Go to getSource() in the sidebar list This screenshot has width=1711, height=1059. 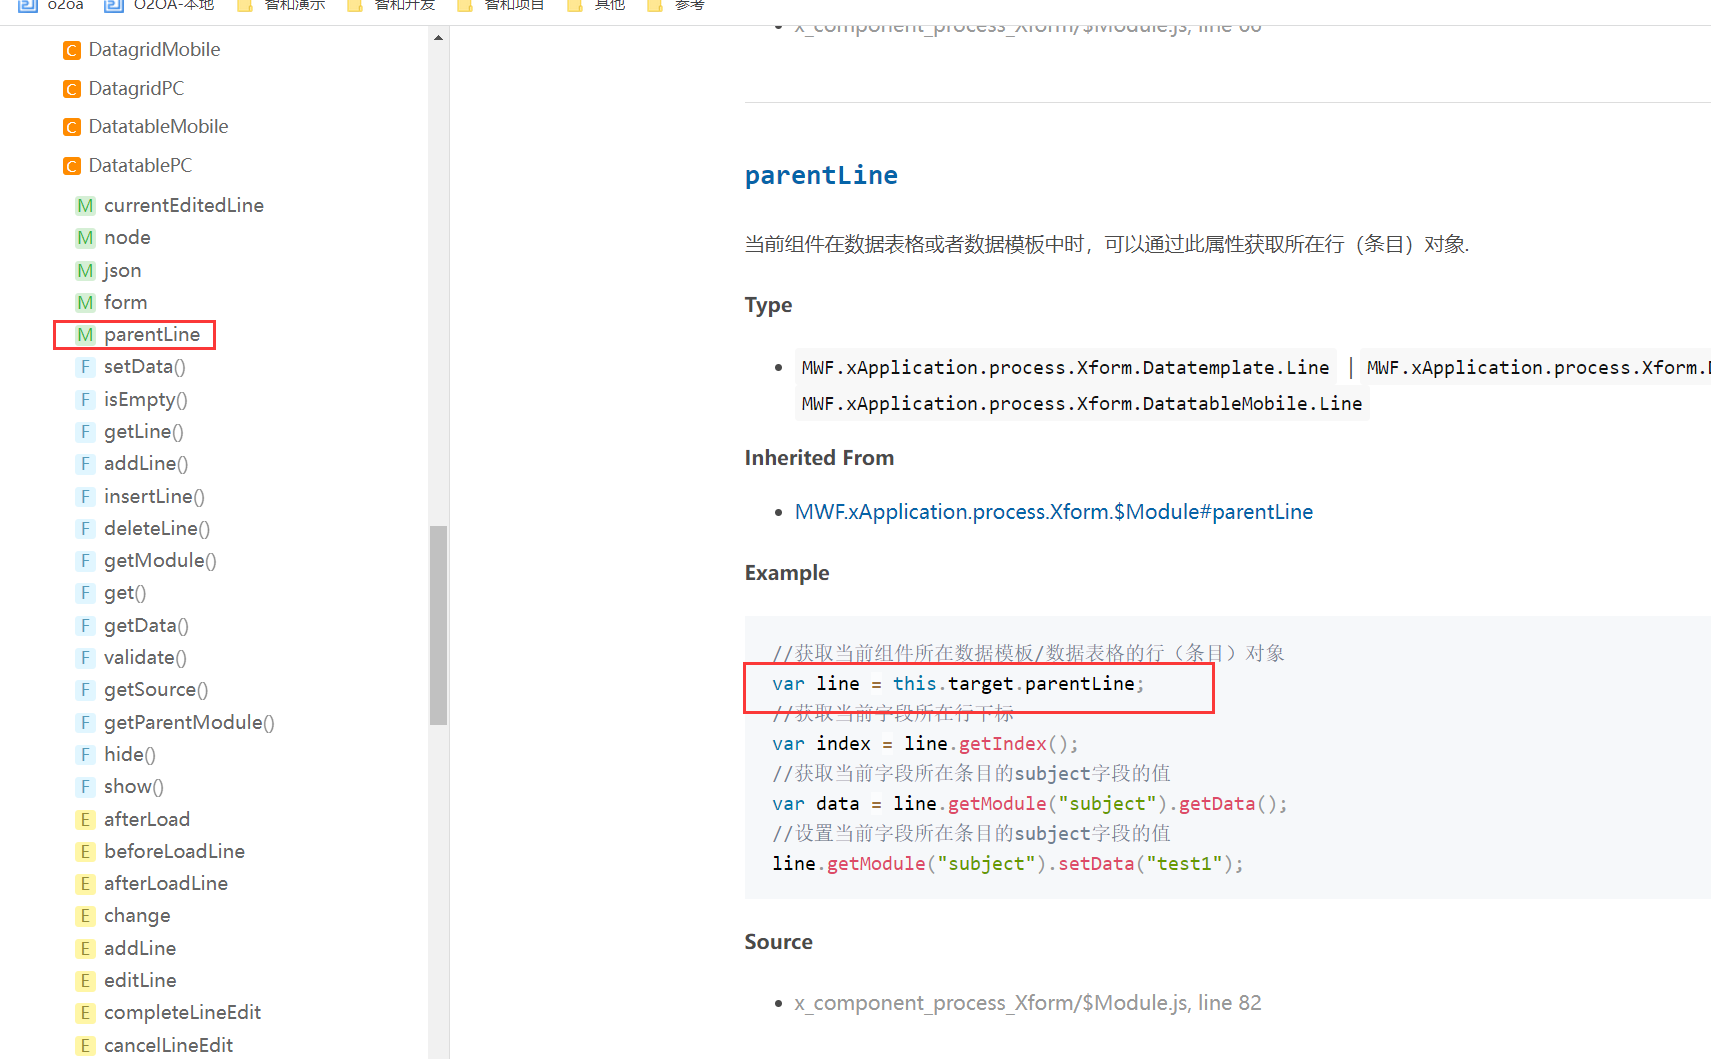coord(156,690)
